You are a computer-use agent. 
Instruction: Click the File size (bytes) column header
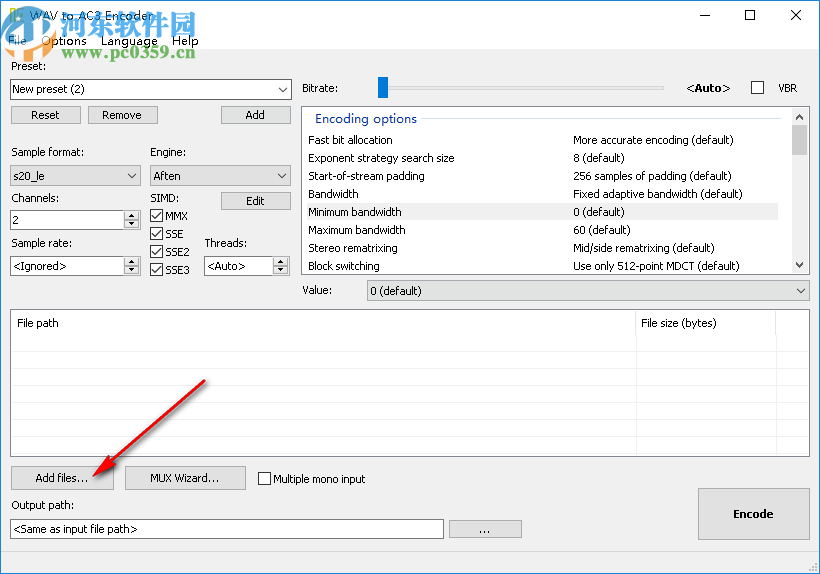[x=706, y=323]
